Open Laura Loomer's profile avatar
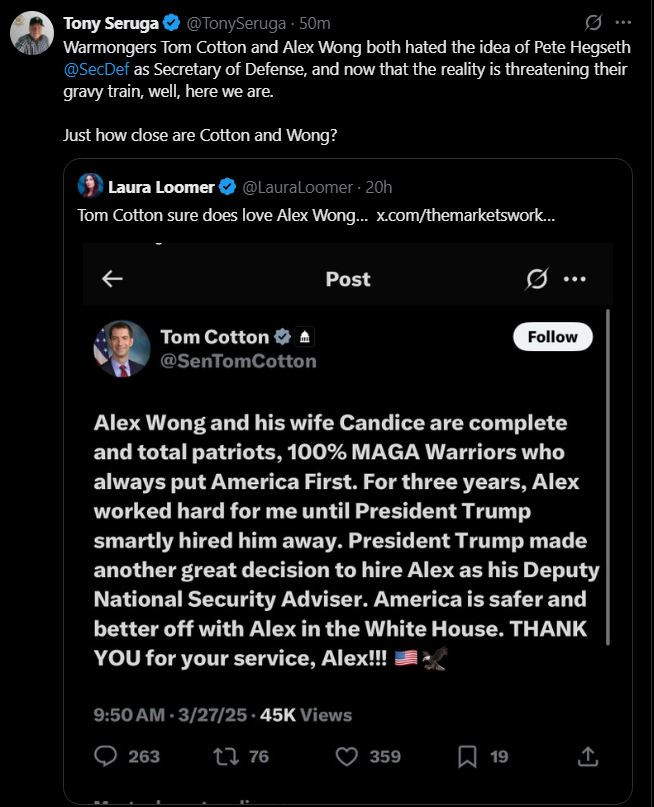This screenshot has height=807, width=654. (90, 187)
